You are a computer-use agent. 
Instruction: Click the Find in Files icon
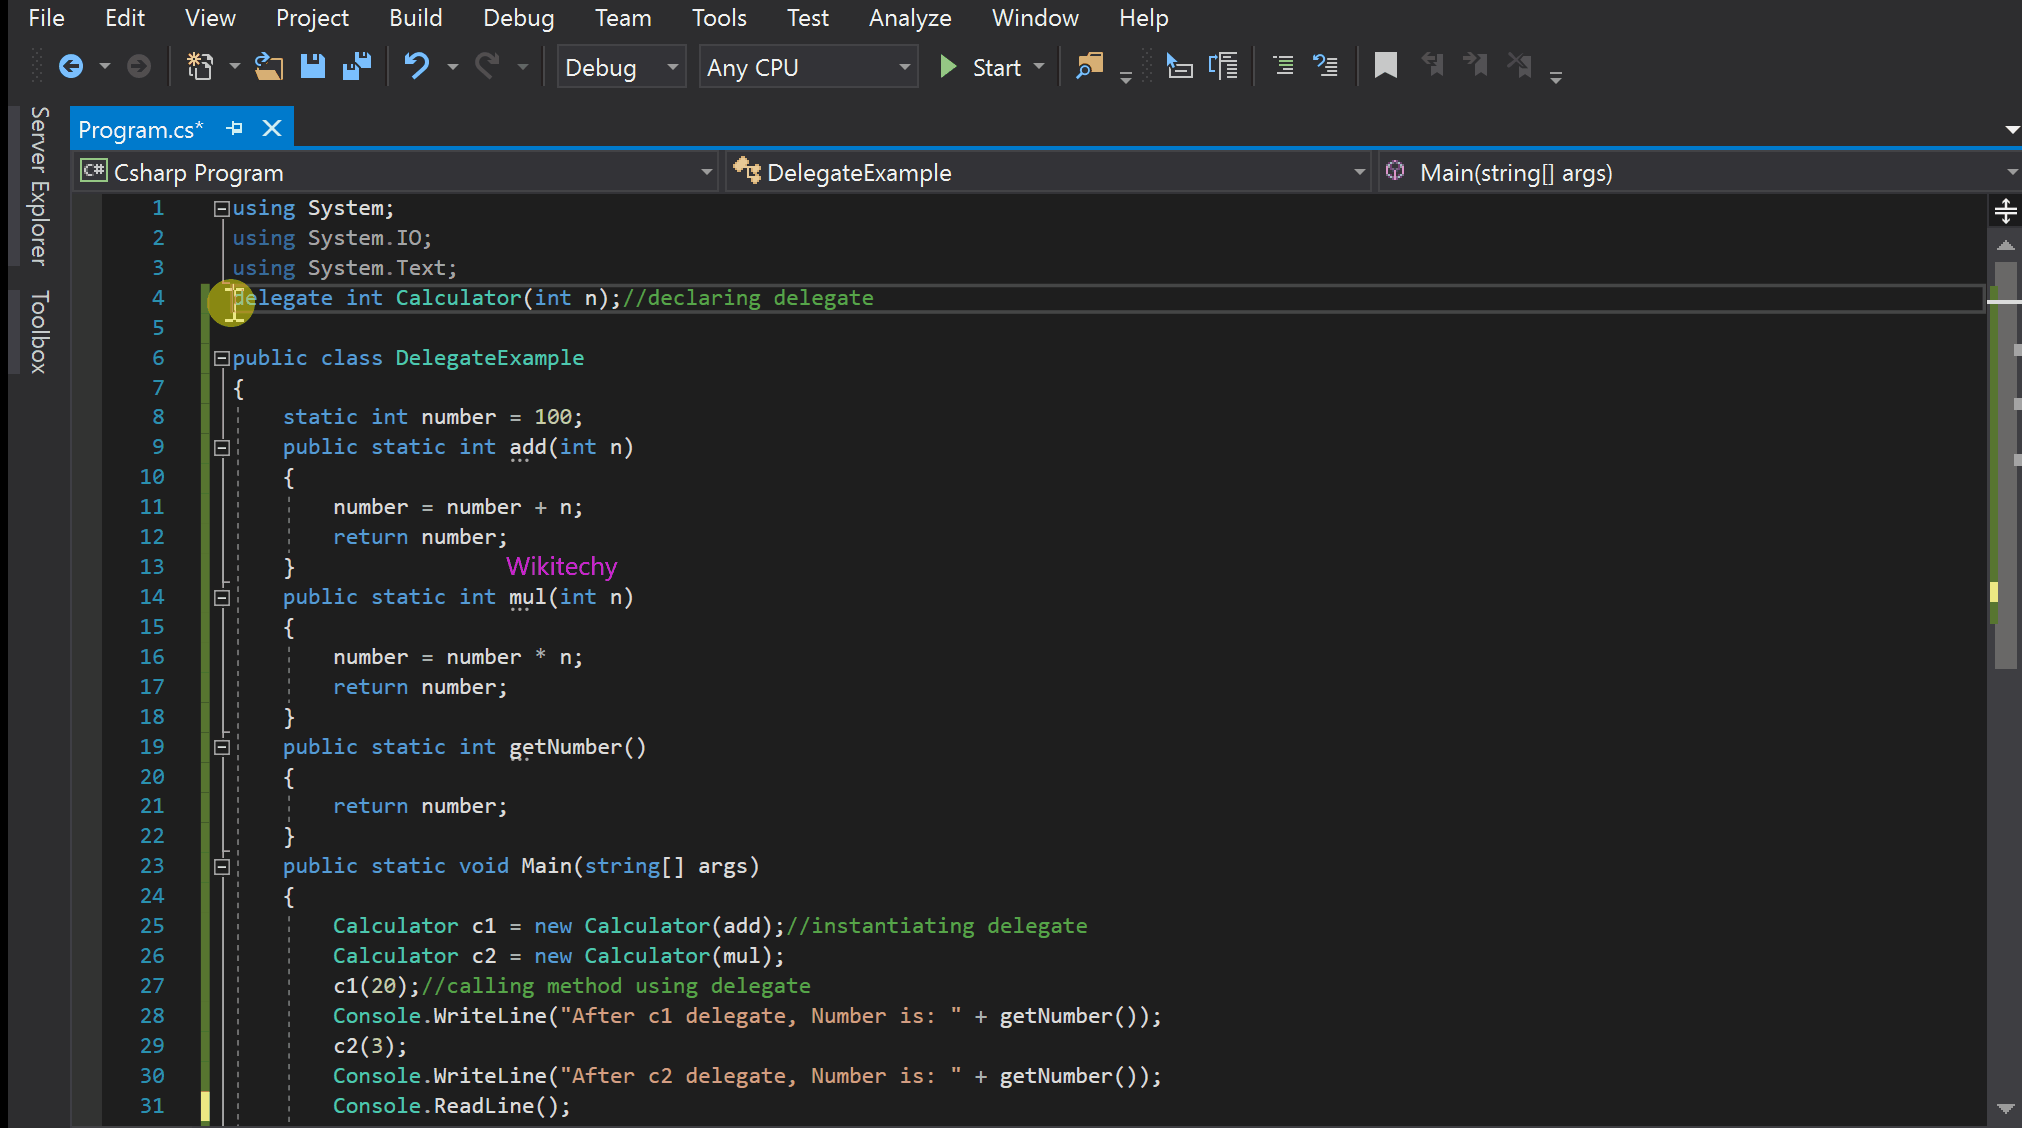click(1089, 67)
